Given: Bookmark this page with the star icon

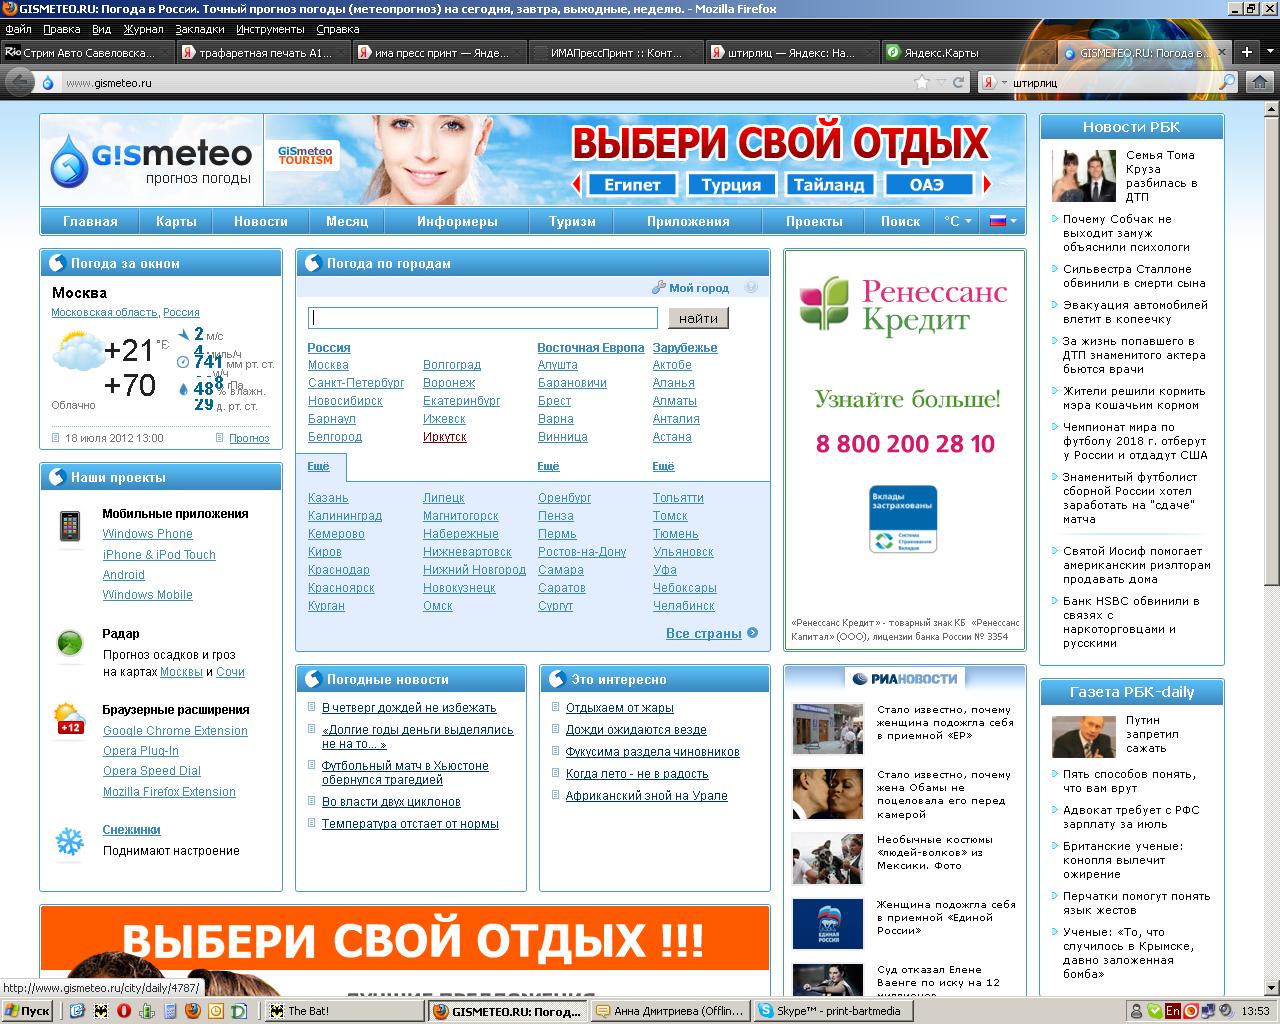Looking at the screenshot, I should tap(920, 82).
